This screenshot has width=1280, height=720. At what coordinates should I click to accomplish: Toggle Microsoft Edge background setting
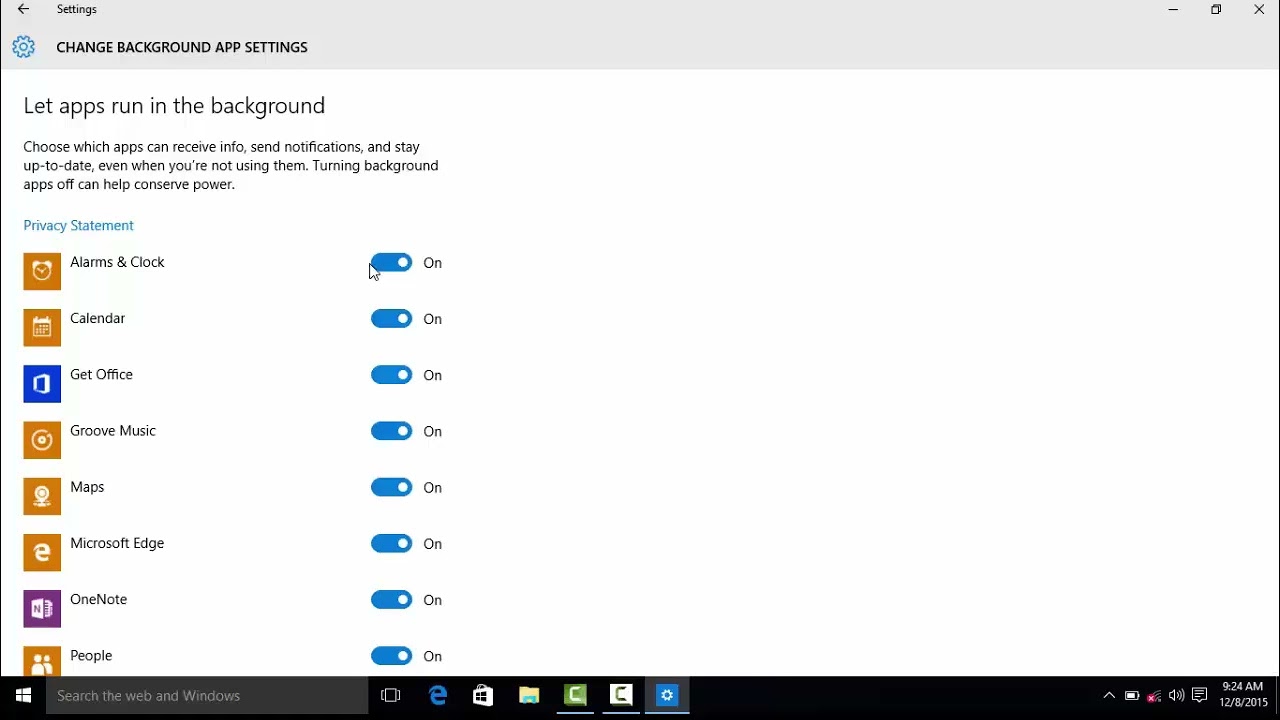[x=391, y=543]
